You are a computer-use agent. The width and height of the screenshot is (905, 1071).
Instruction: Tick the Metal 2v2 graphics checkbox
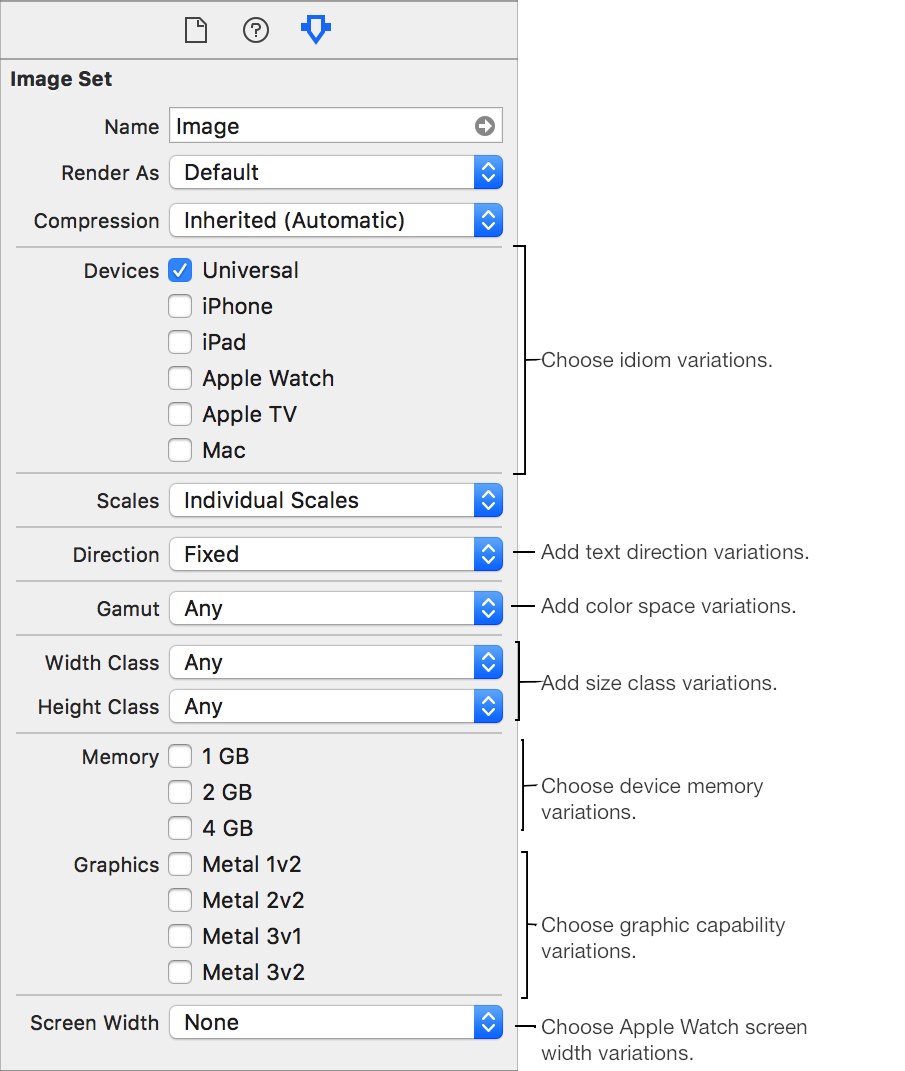pyautogui.click(x=180, y=900)
